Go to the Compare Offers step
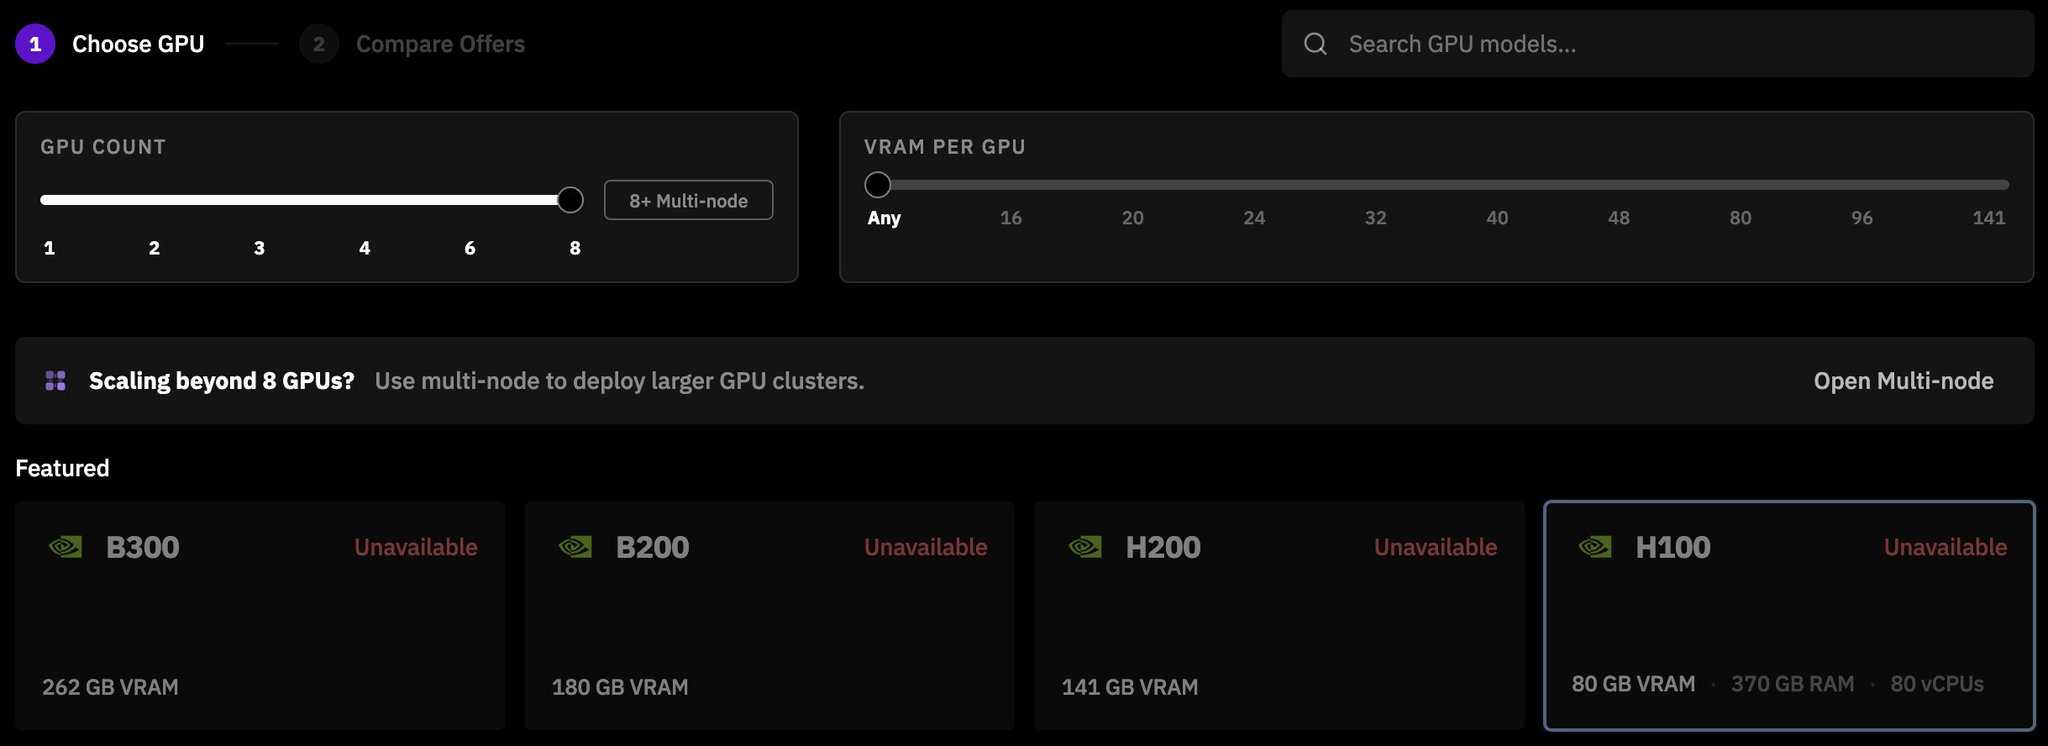This screenshot has height=746, width=2048. click(x=440, y=44)
